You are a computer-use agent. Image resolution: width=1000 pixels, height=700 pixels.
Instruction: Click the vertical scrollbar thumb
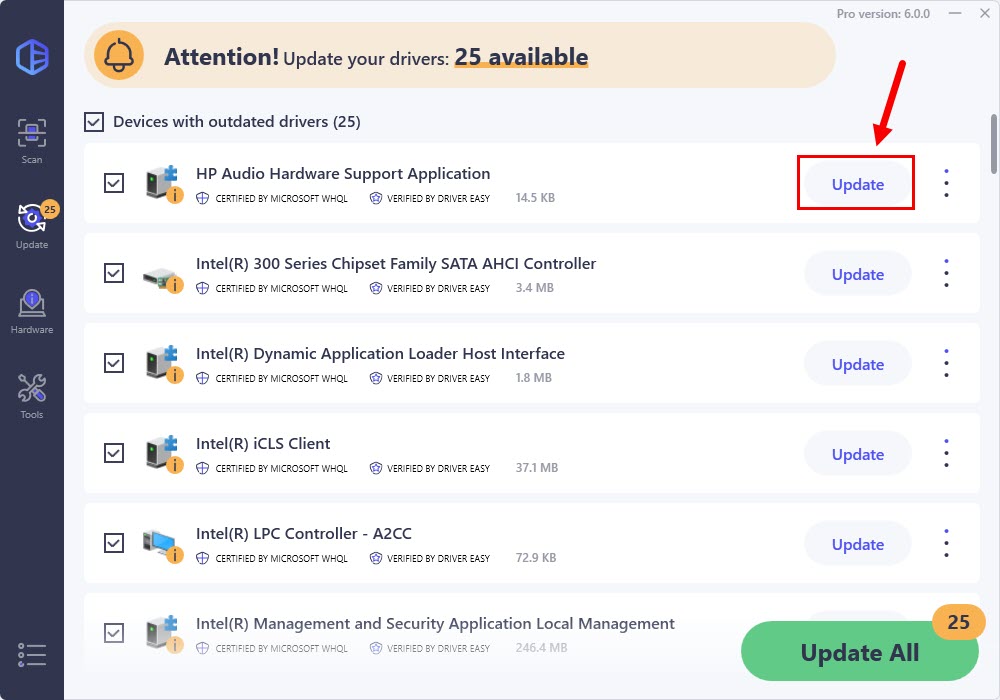(x=994, y=143)
